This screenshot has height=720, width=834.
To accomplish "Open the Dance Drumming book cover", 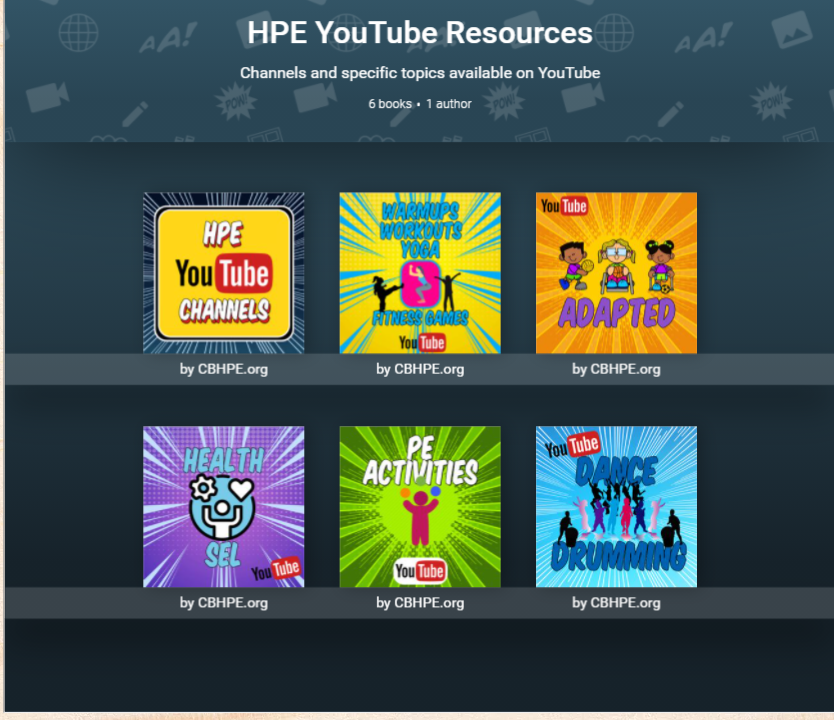I will tap(616, 506).
